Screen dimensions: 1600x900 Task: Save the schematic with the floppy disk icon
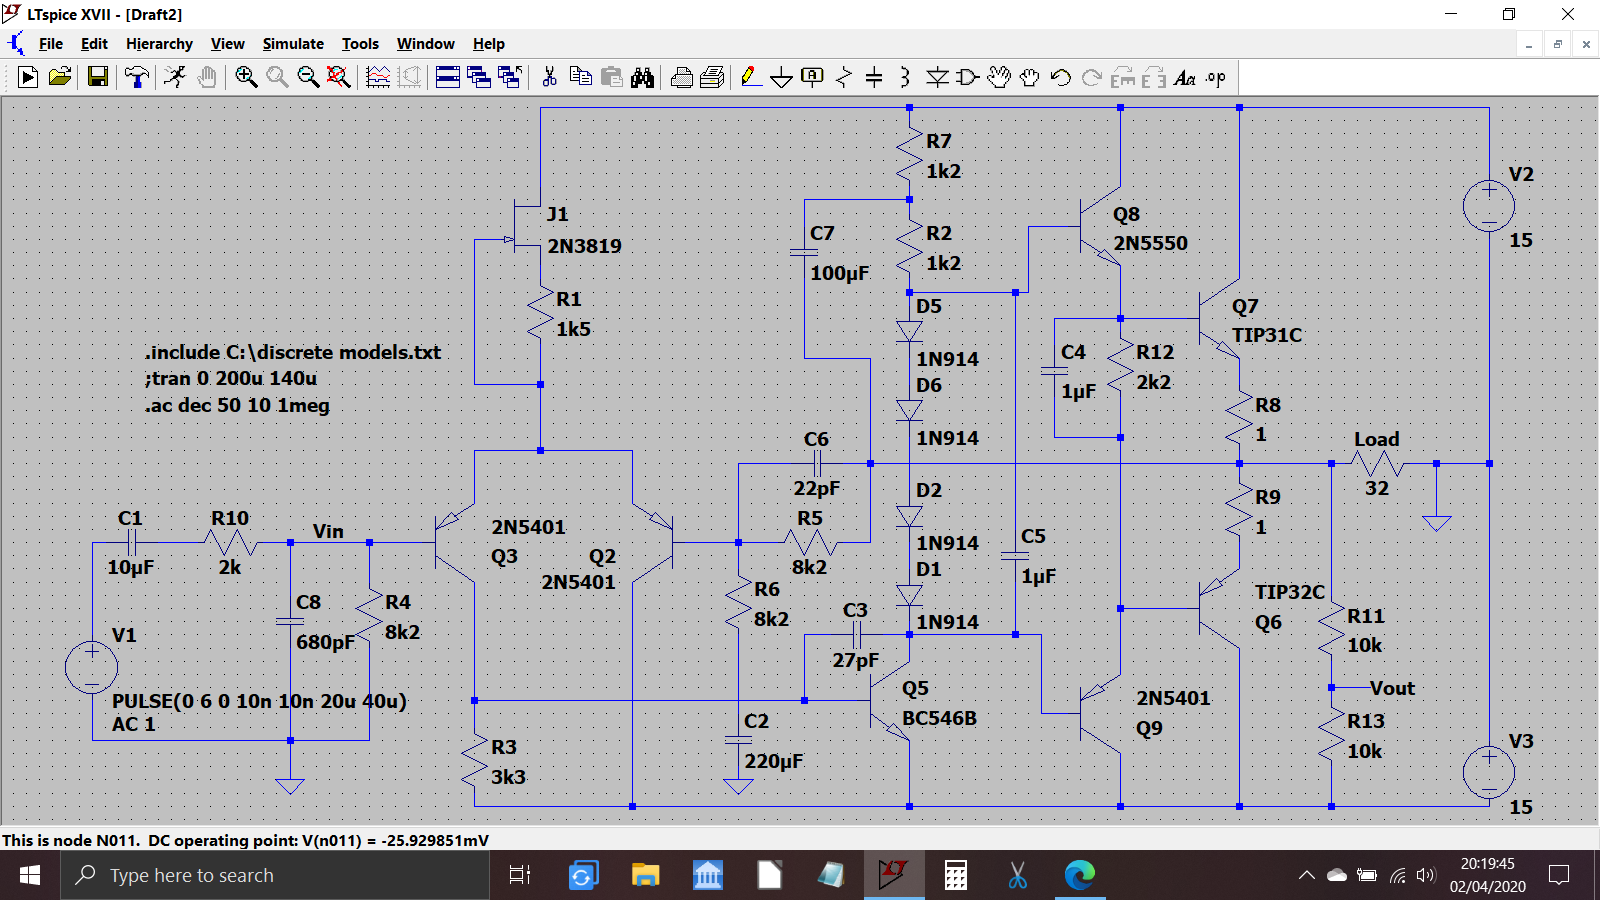[98, 77]
